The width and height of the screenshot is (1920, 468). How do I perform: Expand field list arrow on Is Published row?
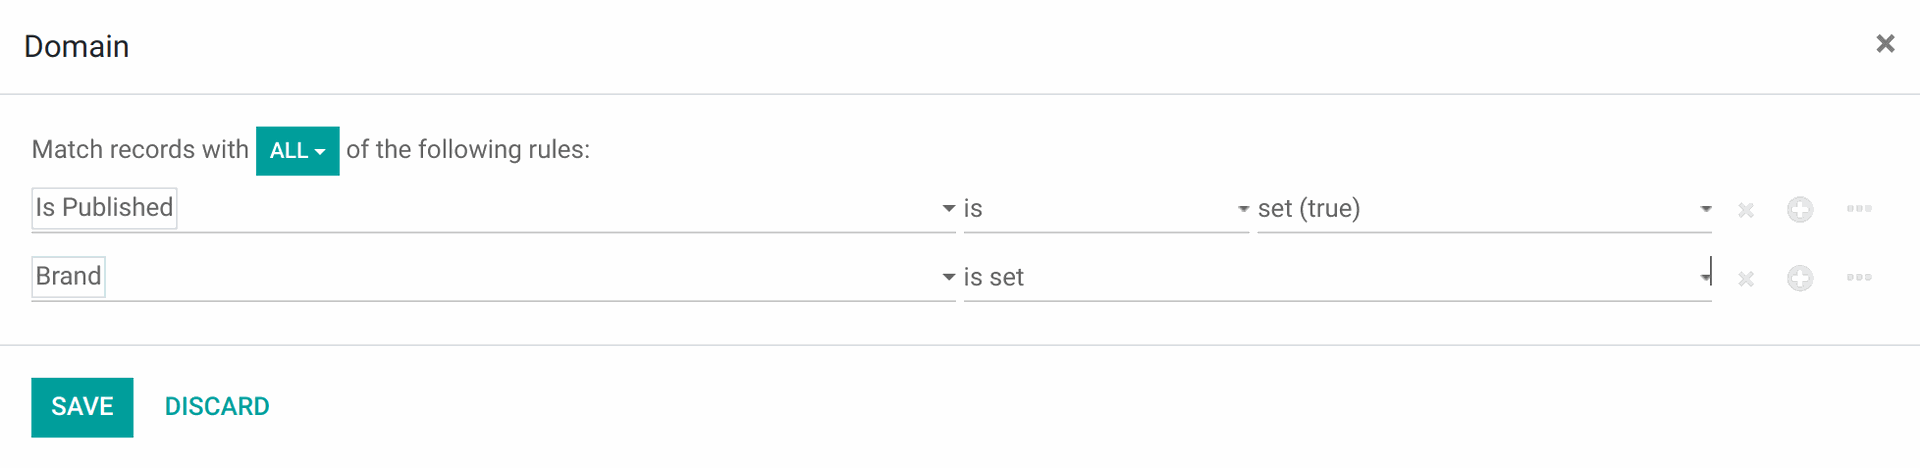tap(948, 209)
